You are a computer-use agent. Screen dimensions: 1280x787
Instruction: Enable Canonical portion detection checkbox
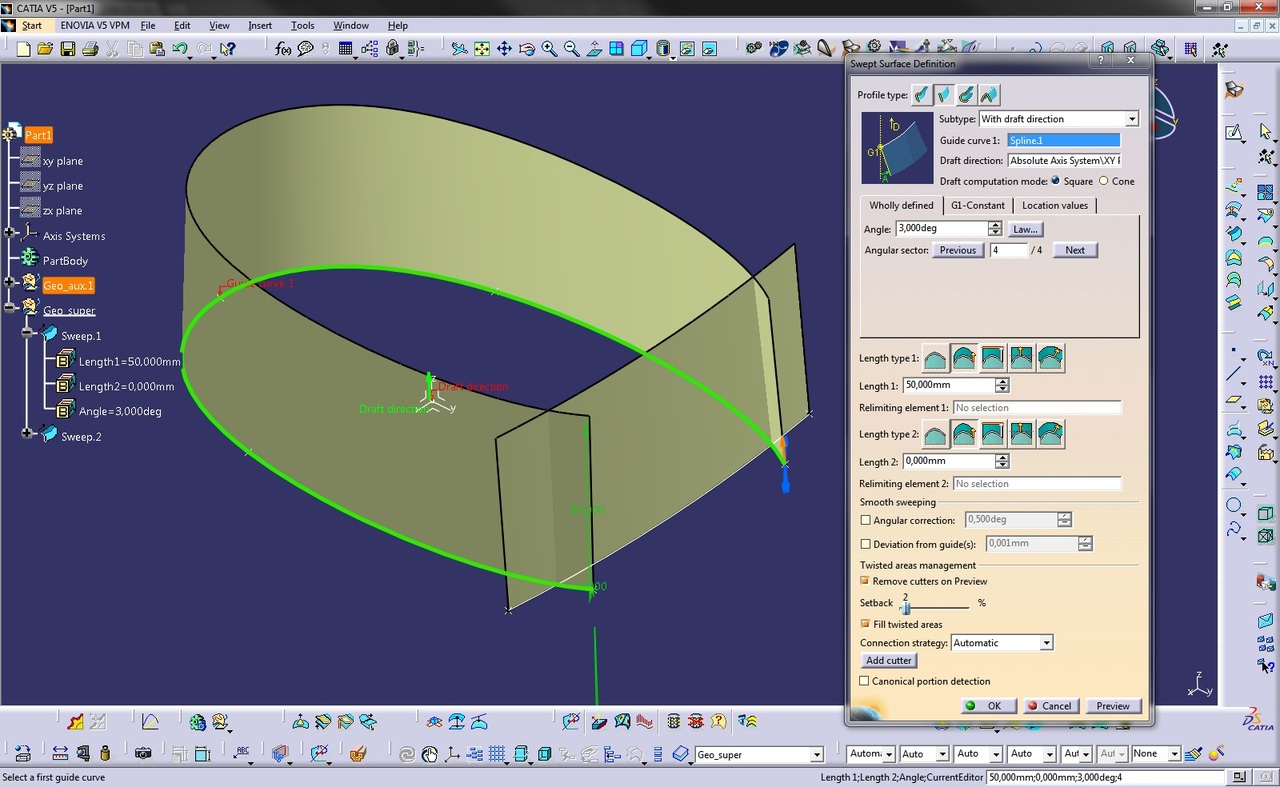pyautogui.click(x=865, y=681)
